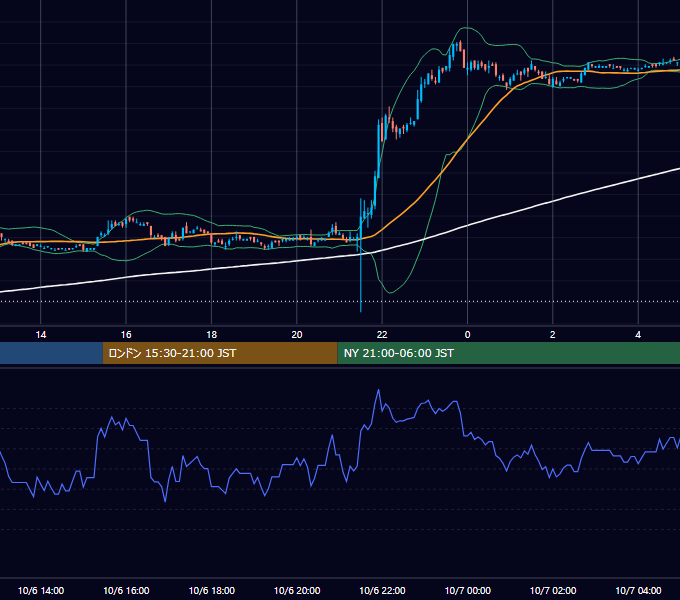Click the 2 hour label on price chart axis

(552, 335)
